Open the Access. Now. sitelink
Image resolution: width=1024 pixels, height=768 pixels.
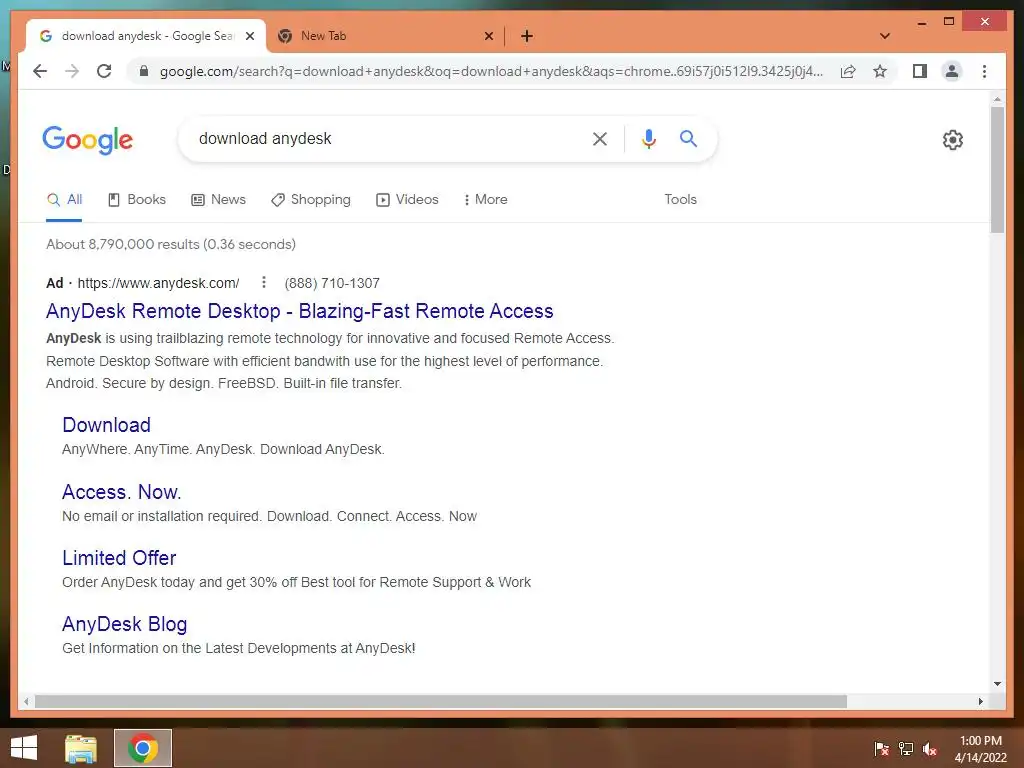click(121, 492)
